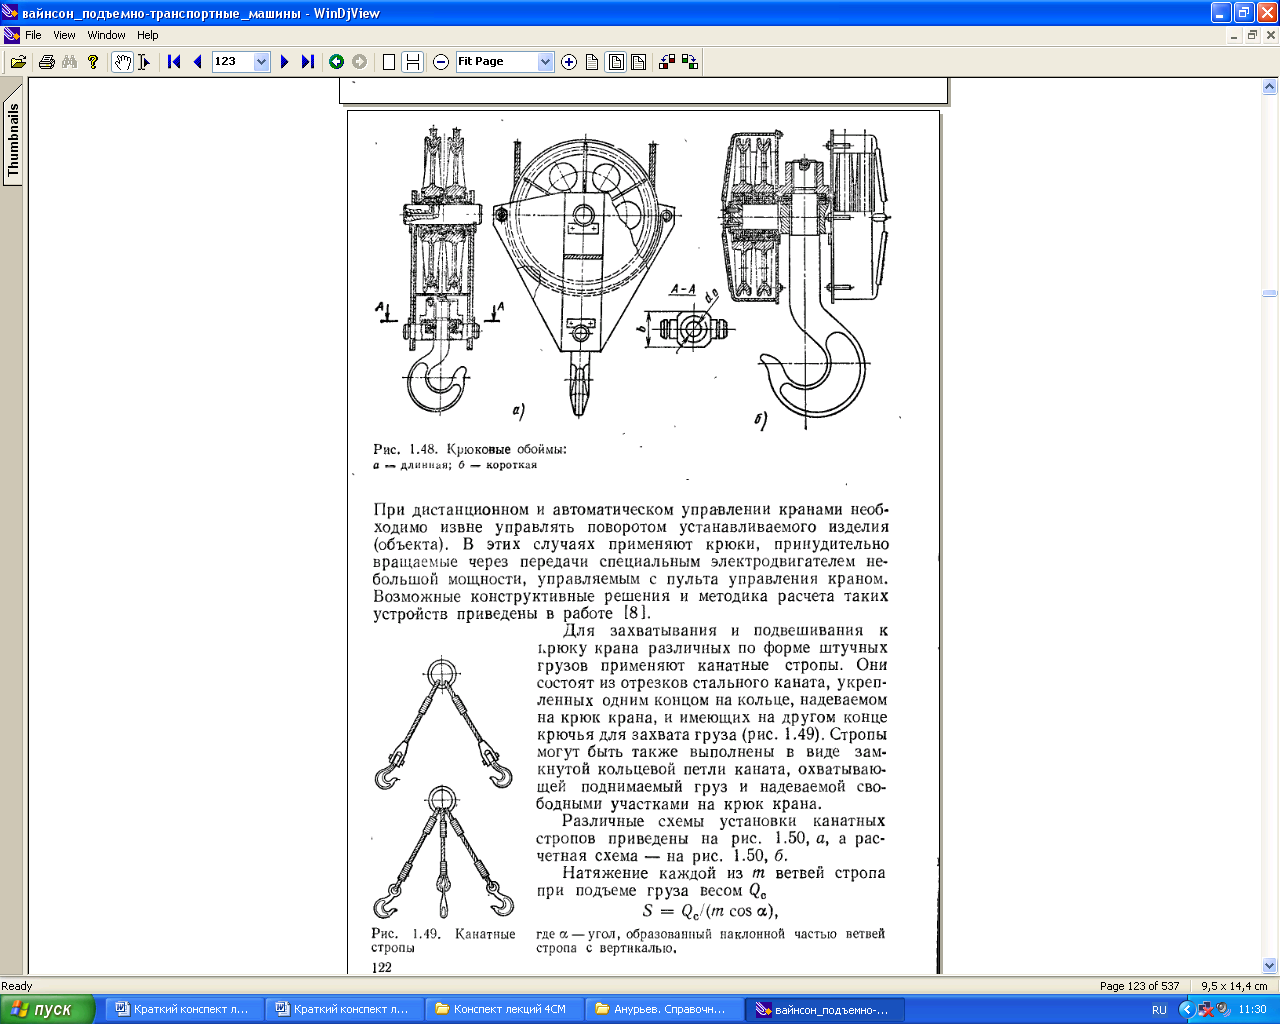Click the scroll up arrow of vertical scrollbar
This screenshot has width=1280, height=1024.
pos(1270,87)
